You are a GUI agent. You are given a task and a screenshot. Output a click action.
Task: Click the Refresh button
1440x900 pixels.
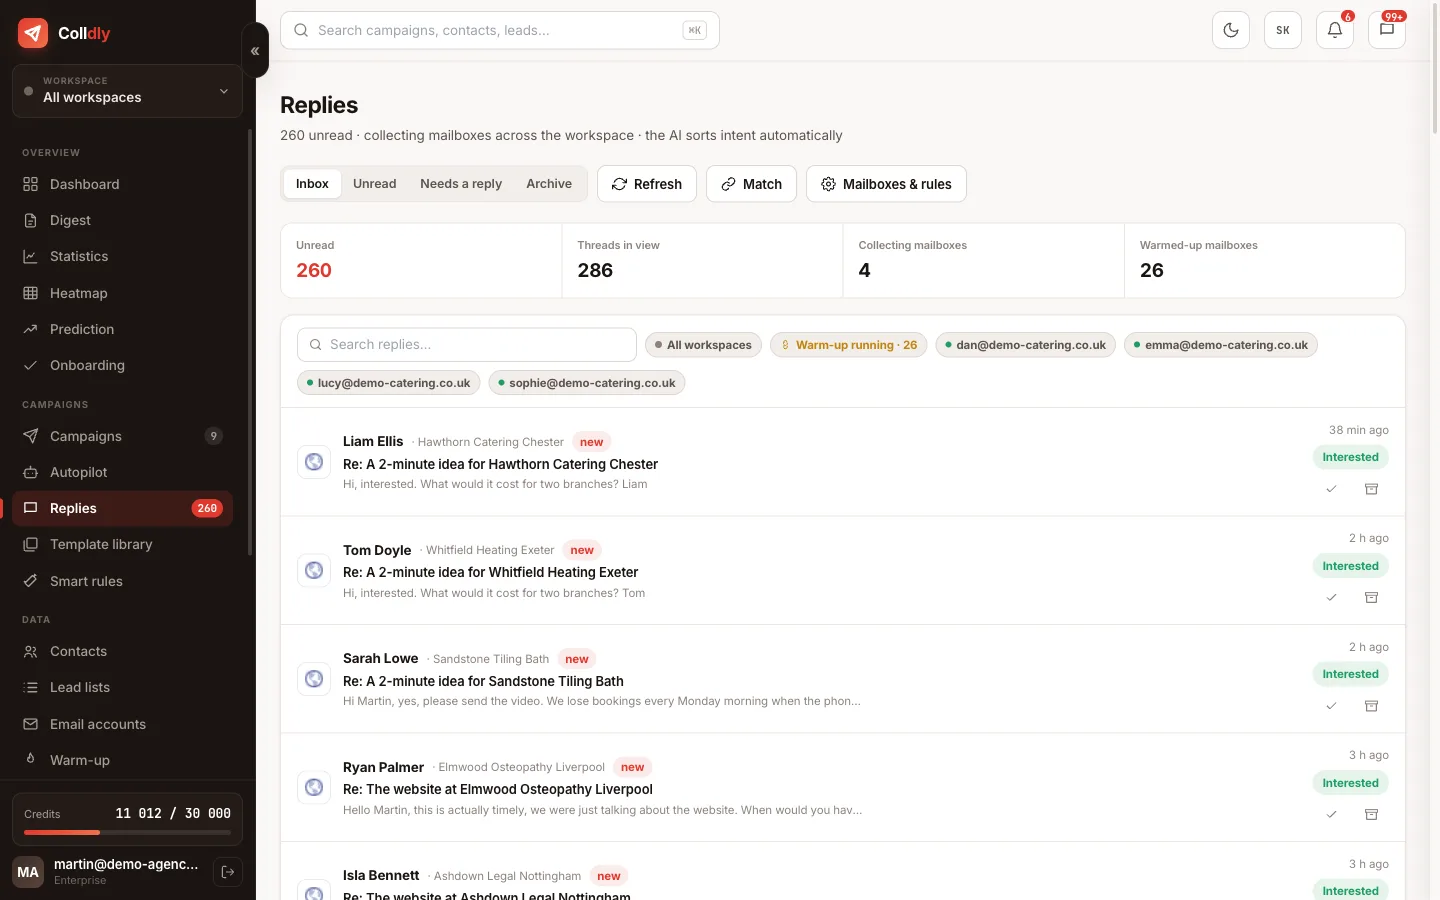(x=647, y=184)
